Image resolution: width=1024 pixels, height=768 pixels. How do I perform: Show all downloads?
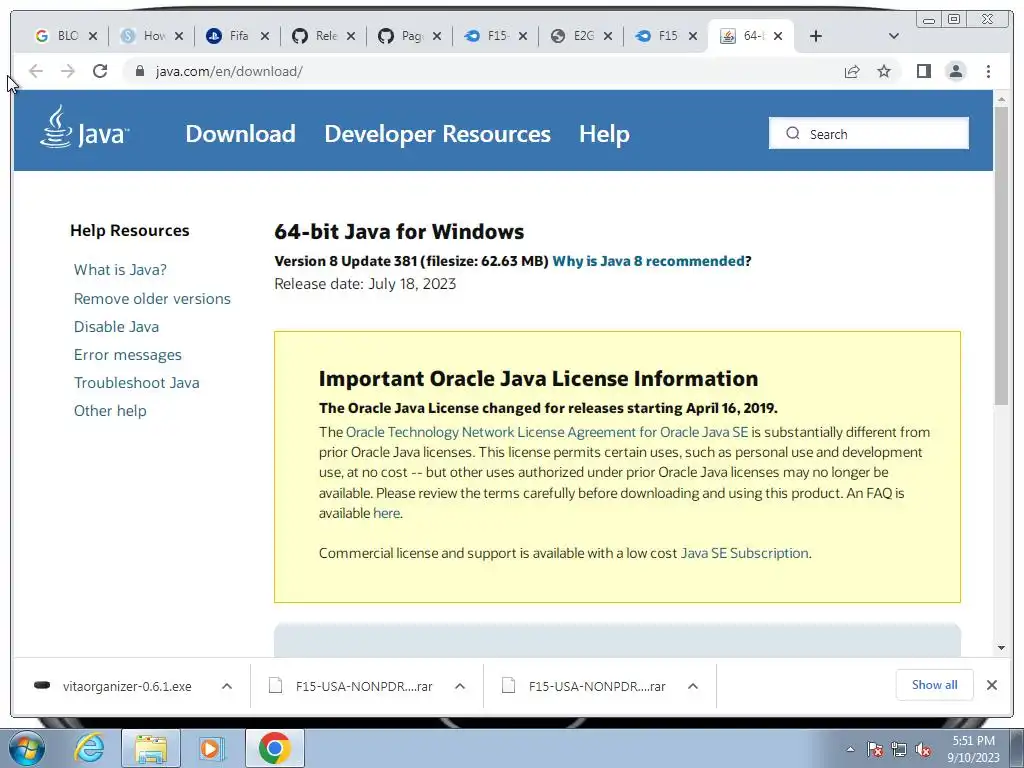[x=935, y=685]
